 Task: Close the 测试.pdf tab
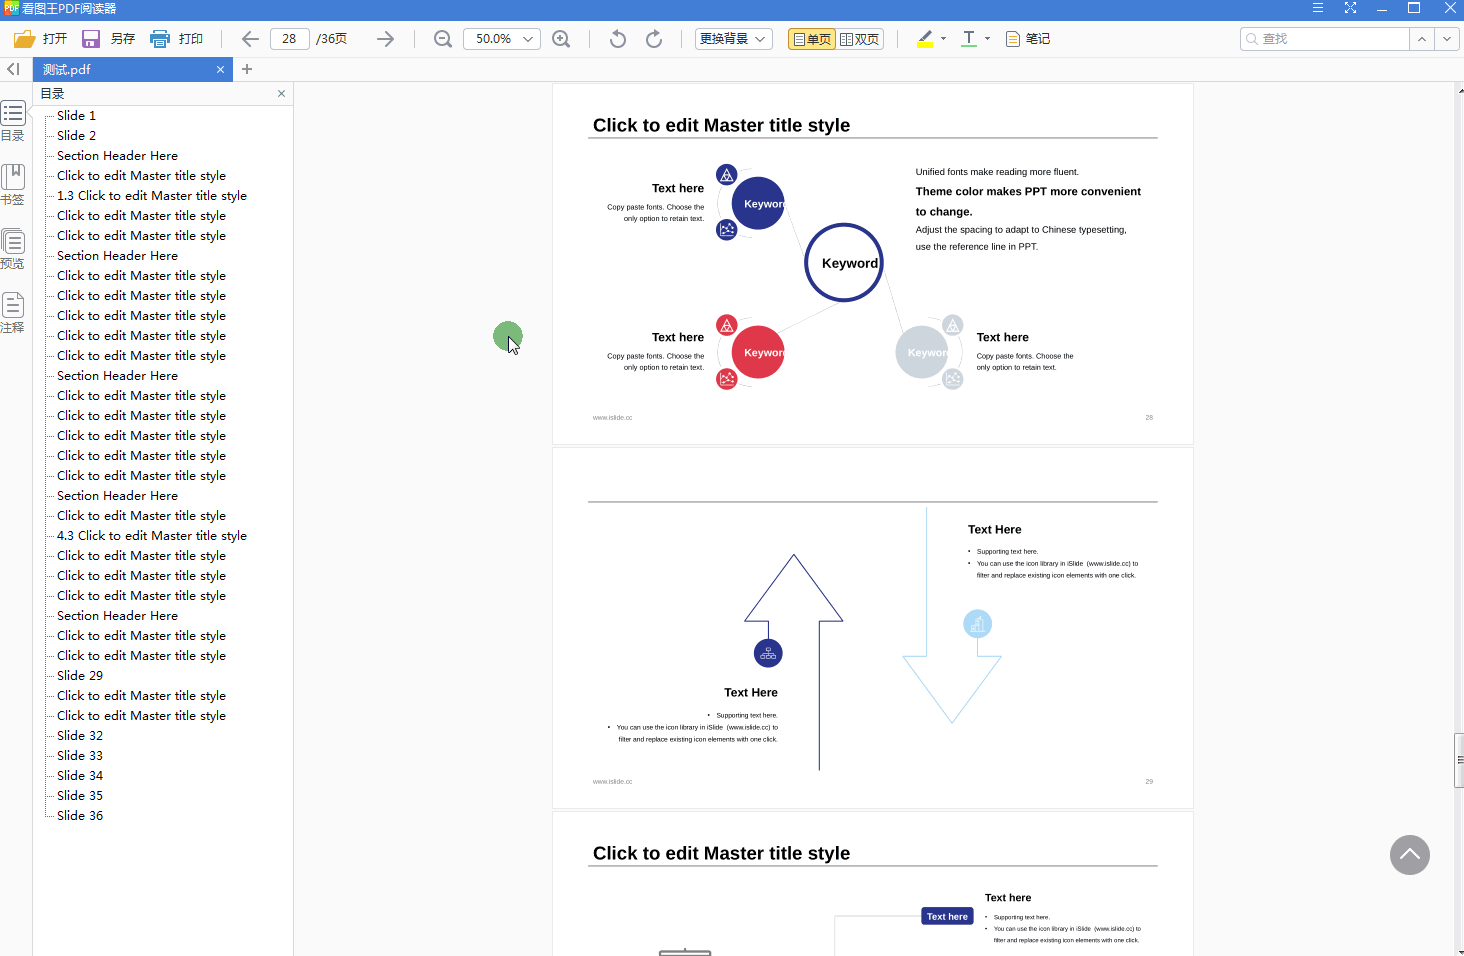coord(220,70)
